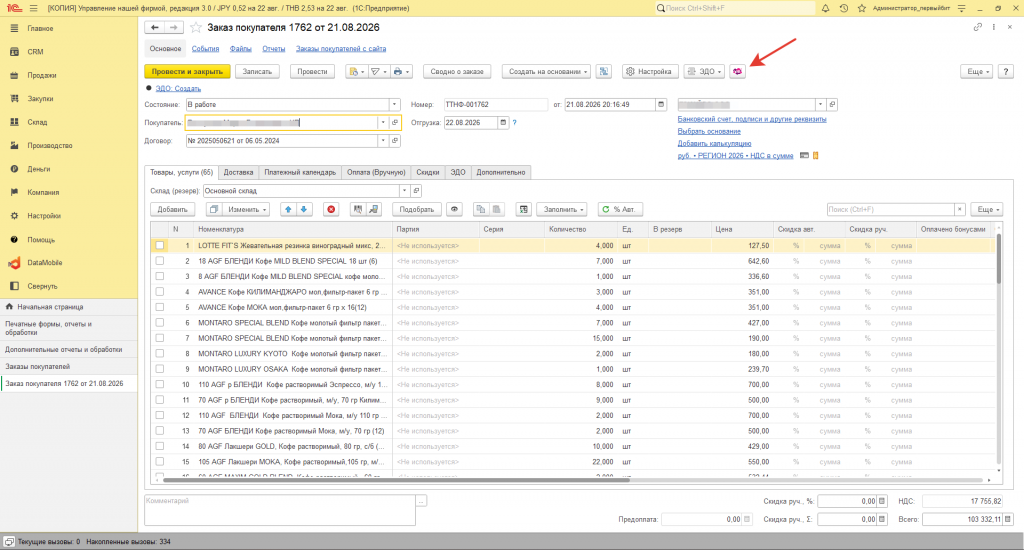Tick checkbox for row 4 AVANCE КИЛИМАНДЖАРО

(159, 292)
